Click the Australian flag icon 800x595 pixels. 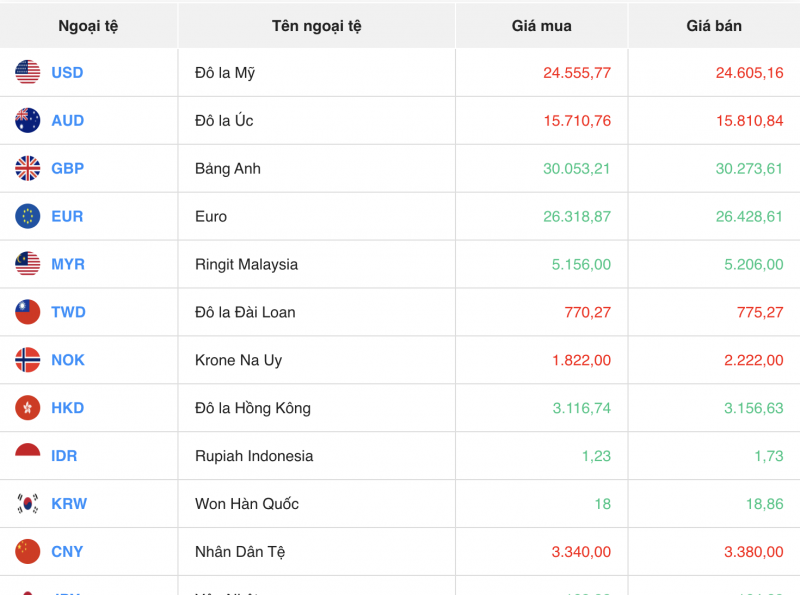[28, 121]
